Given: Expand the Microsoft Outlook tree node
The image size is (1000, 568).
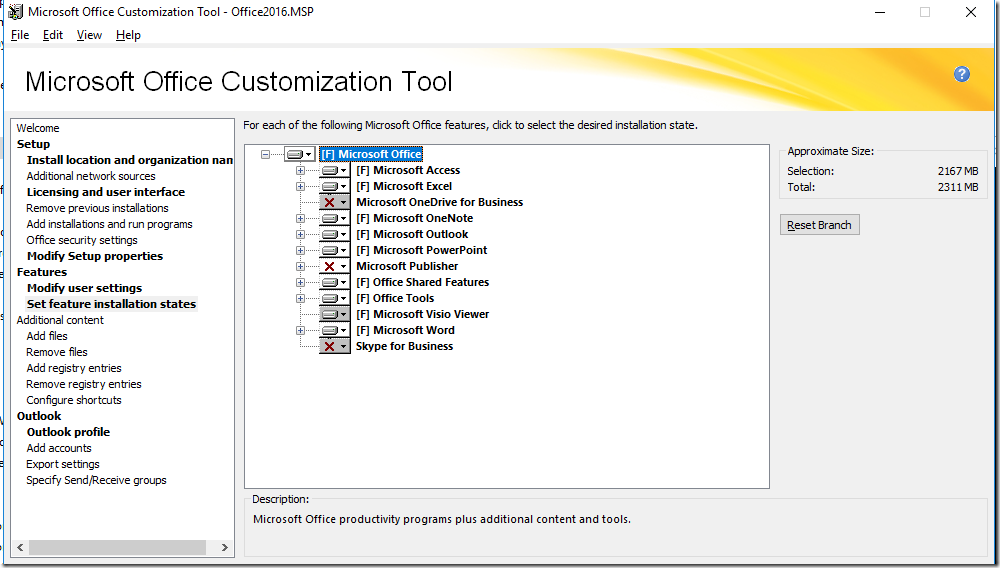Looking at the screenshot, I should coord(300,234).
